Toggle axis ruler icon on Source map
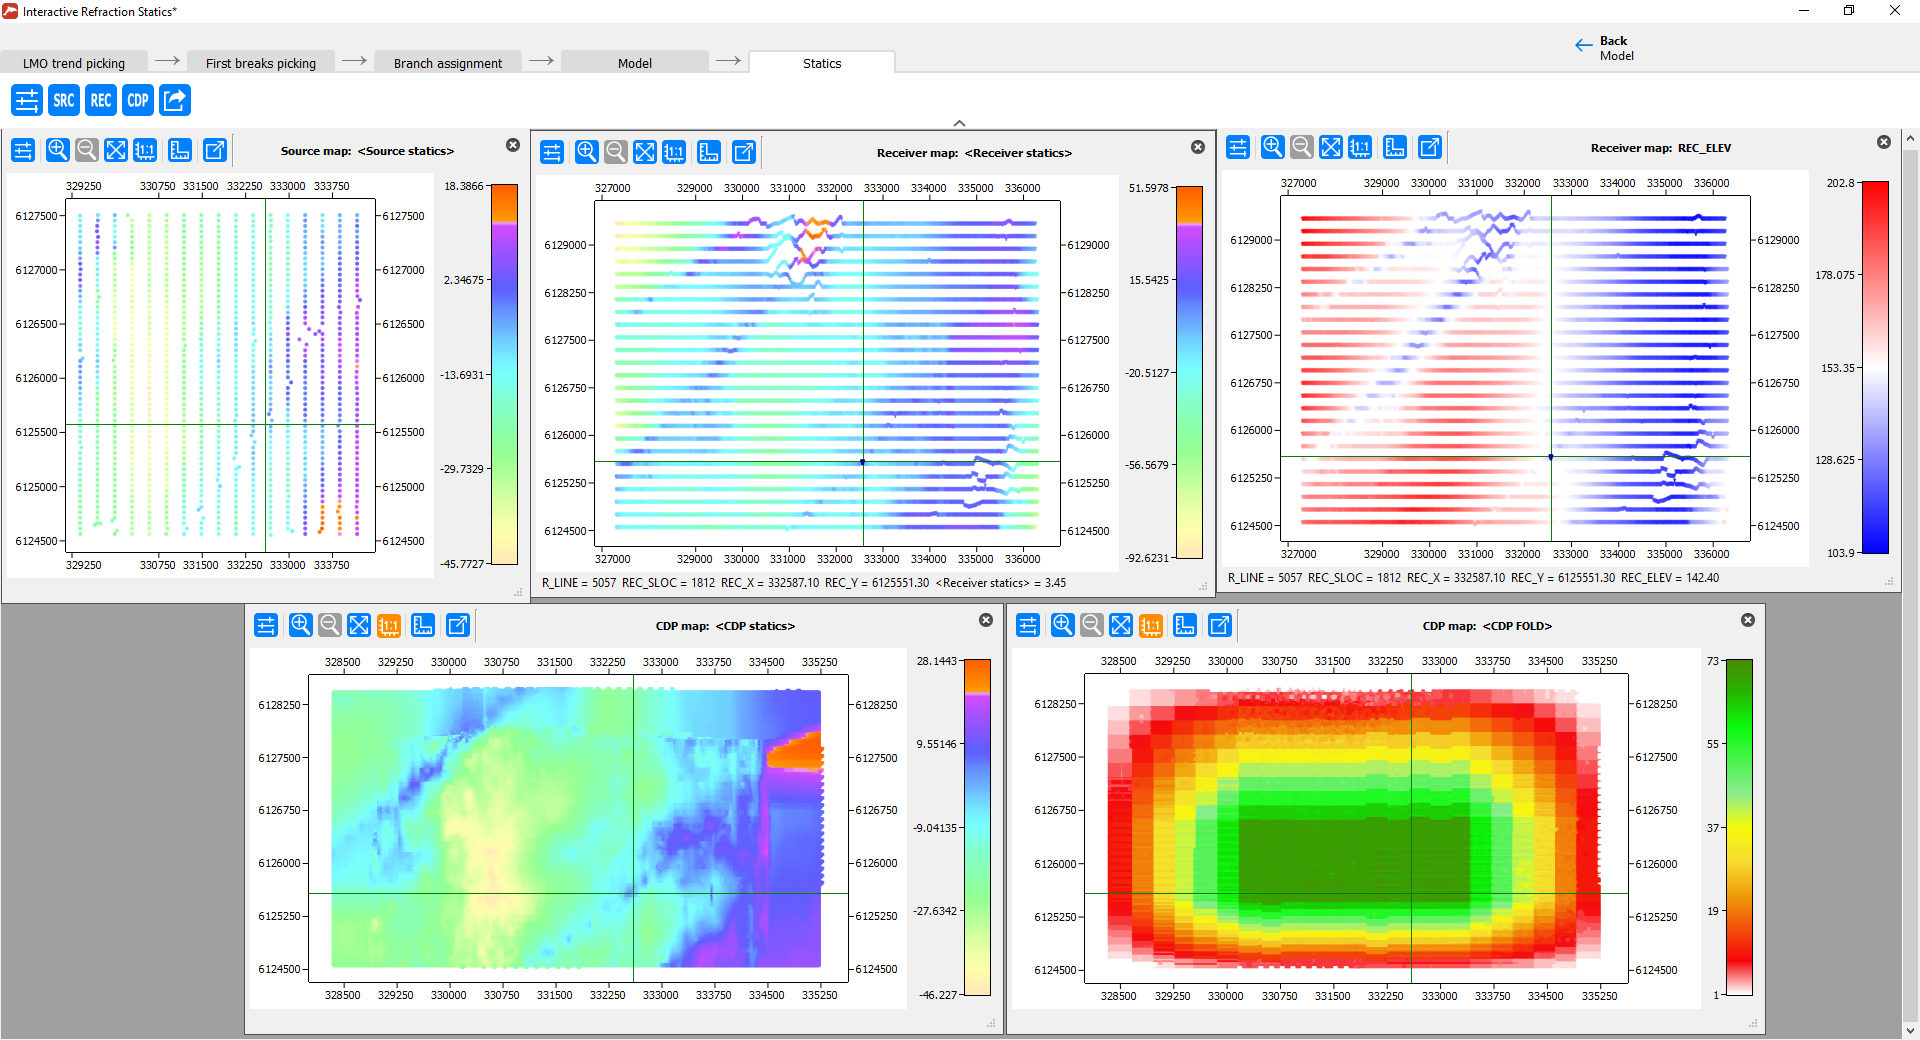The height and width of the screenshot is (1040, 1920). [180, 150]
